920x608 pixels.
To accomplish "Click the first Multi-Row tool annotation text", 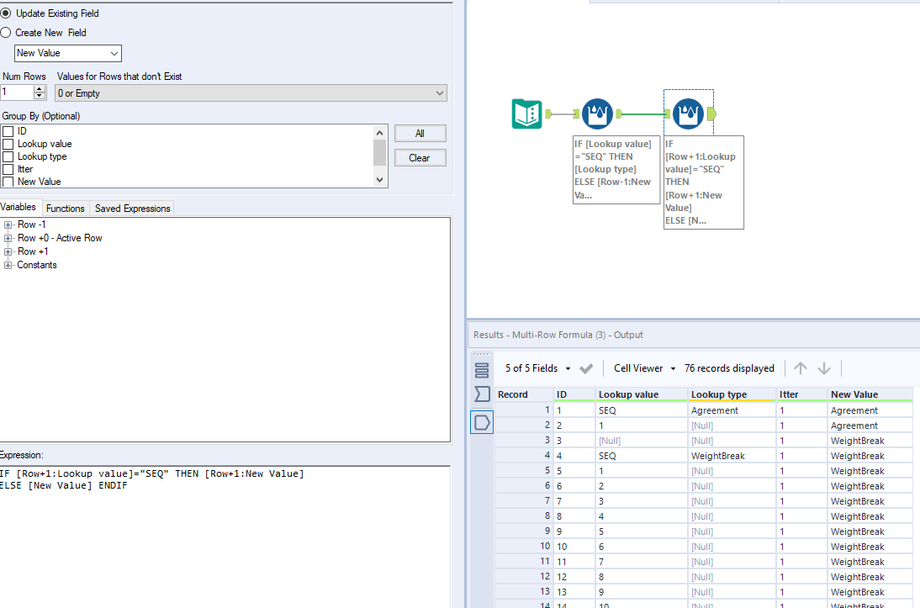I will tap(616, 170).
